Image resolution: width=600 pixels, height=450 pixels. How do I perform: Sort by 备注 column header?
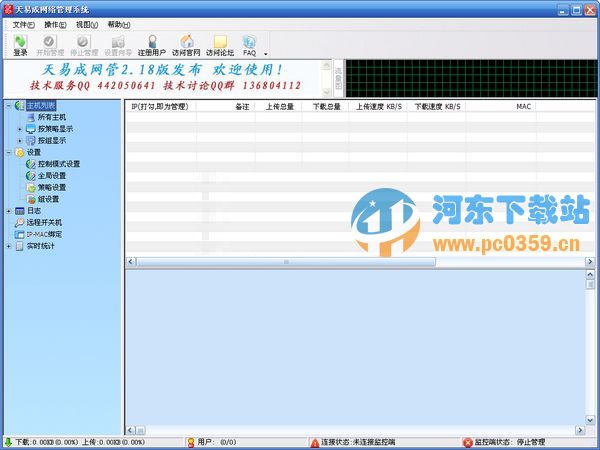[x=226, y=106]
